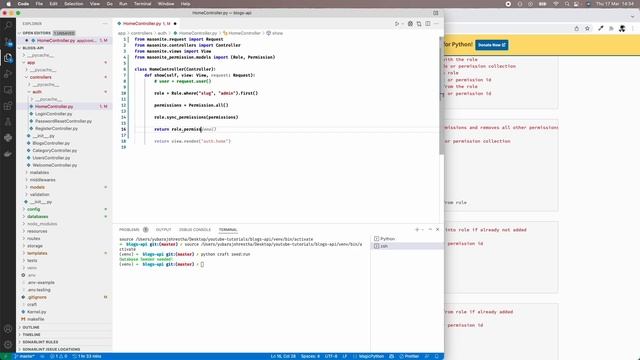The image size is (640, 360).
Task: Open the Docker view in activity bar
Action: pos(8,154)
